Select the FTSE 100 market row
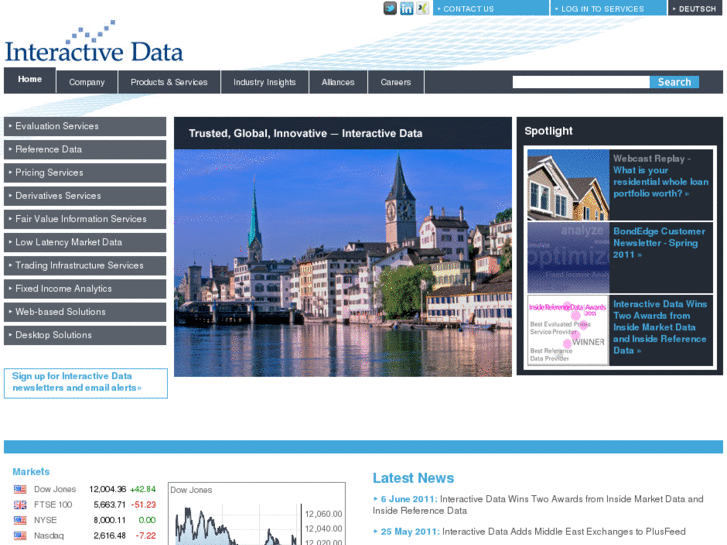727x545 pixels. pos(84,505)
